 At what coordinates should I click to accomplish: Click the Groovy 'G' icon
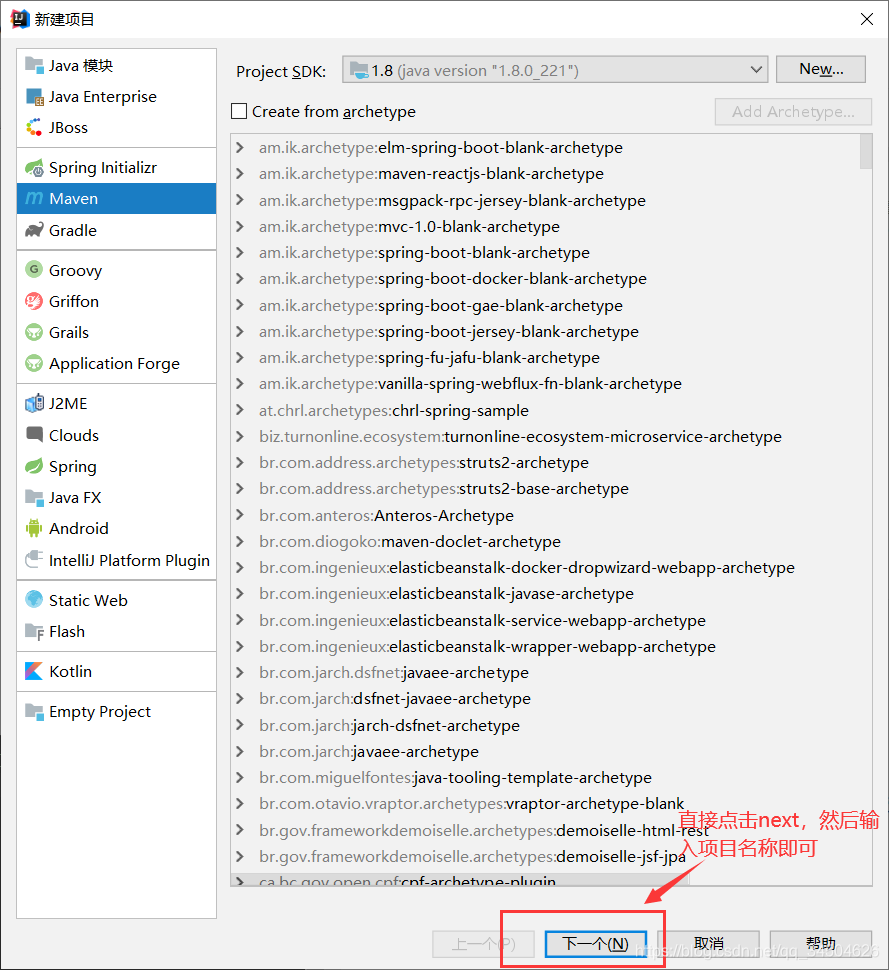click(x=34, y=270)
